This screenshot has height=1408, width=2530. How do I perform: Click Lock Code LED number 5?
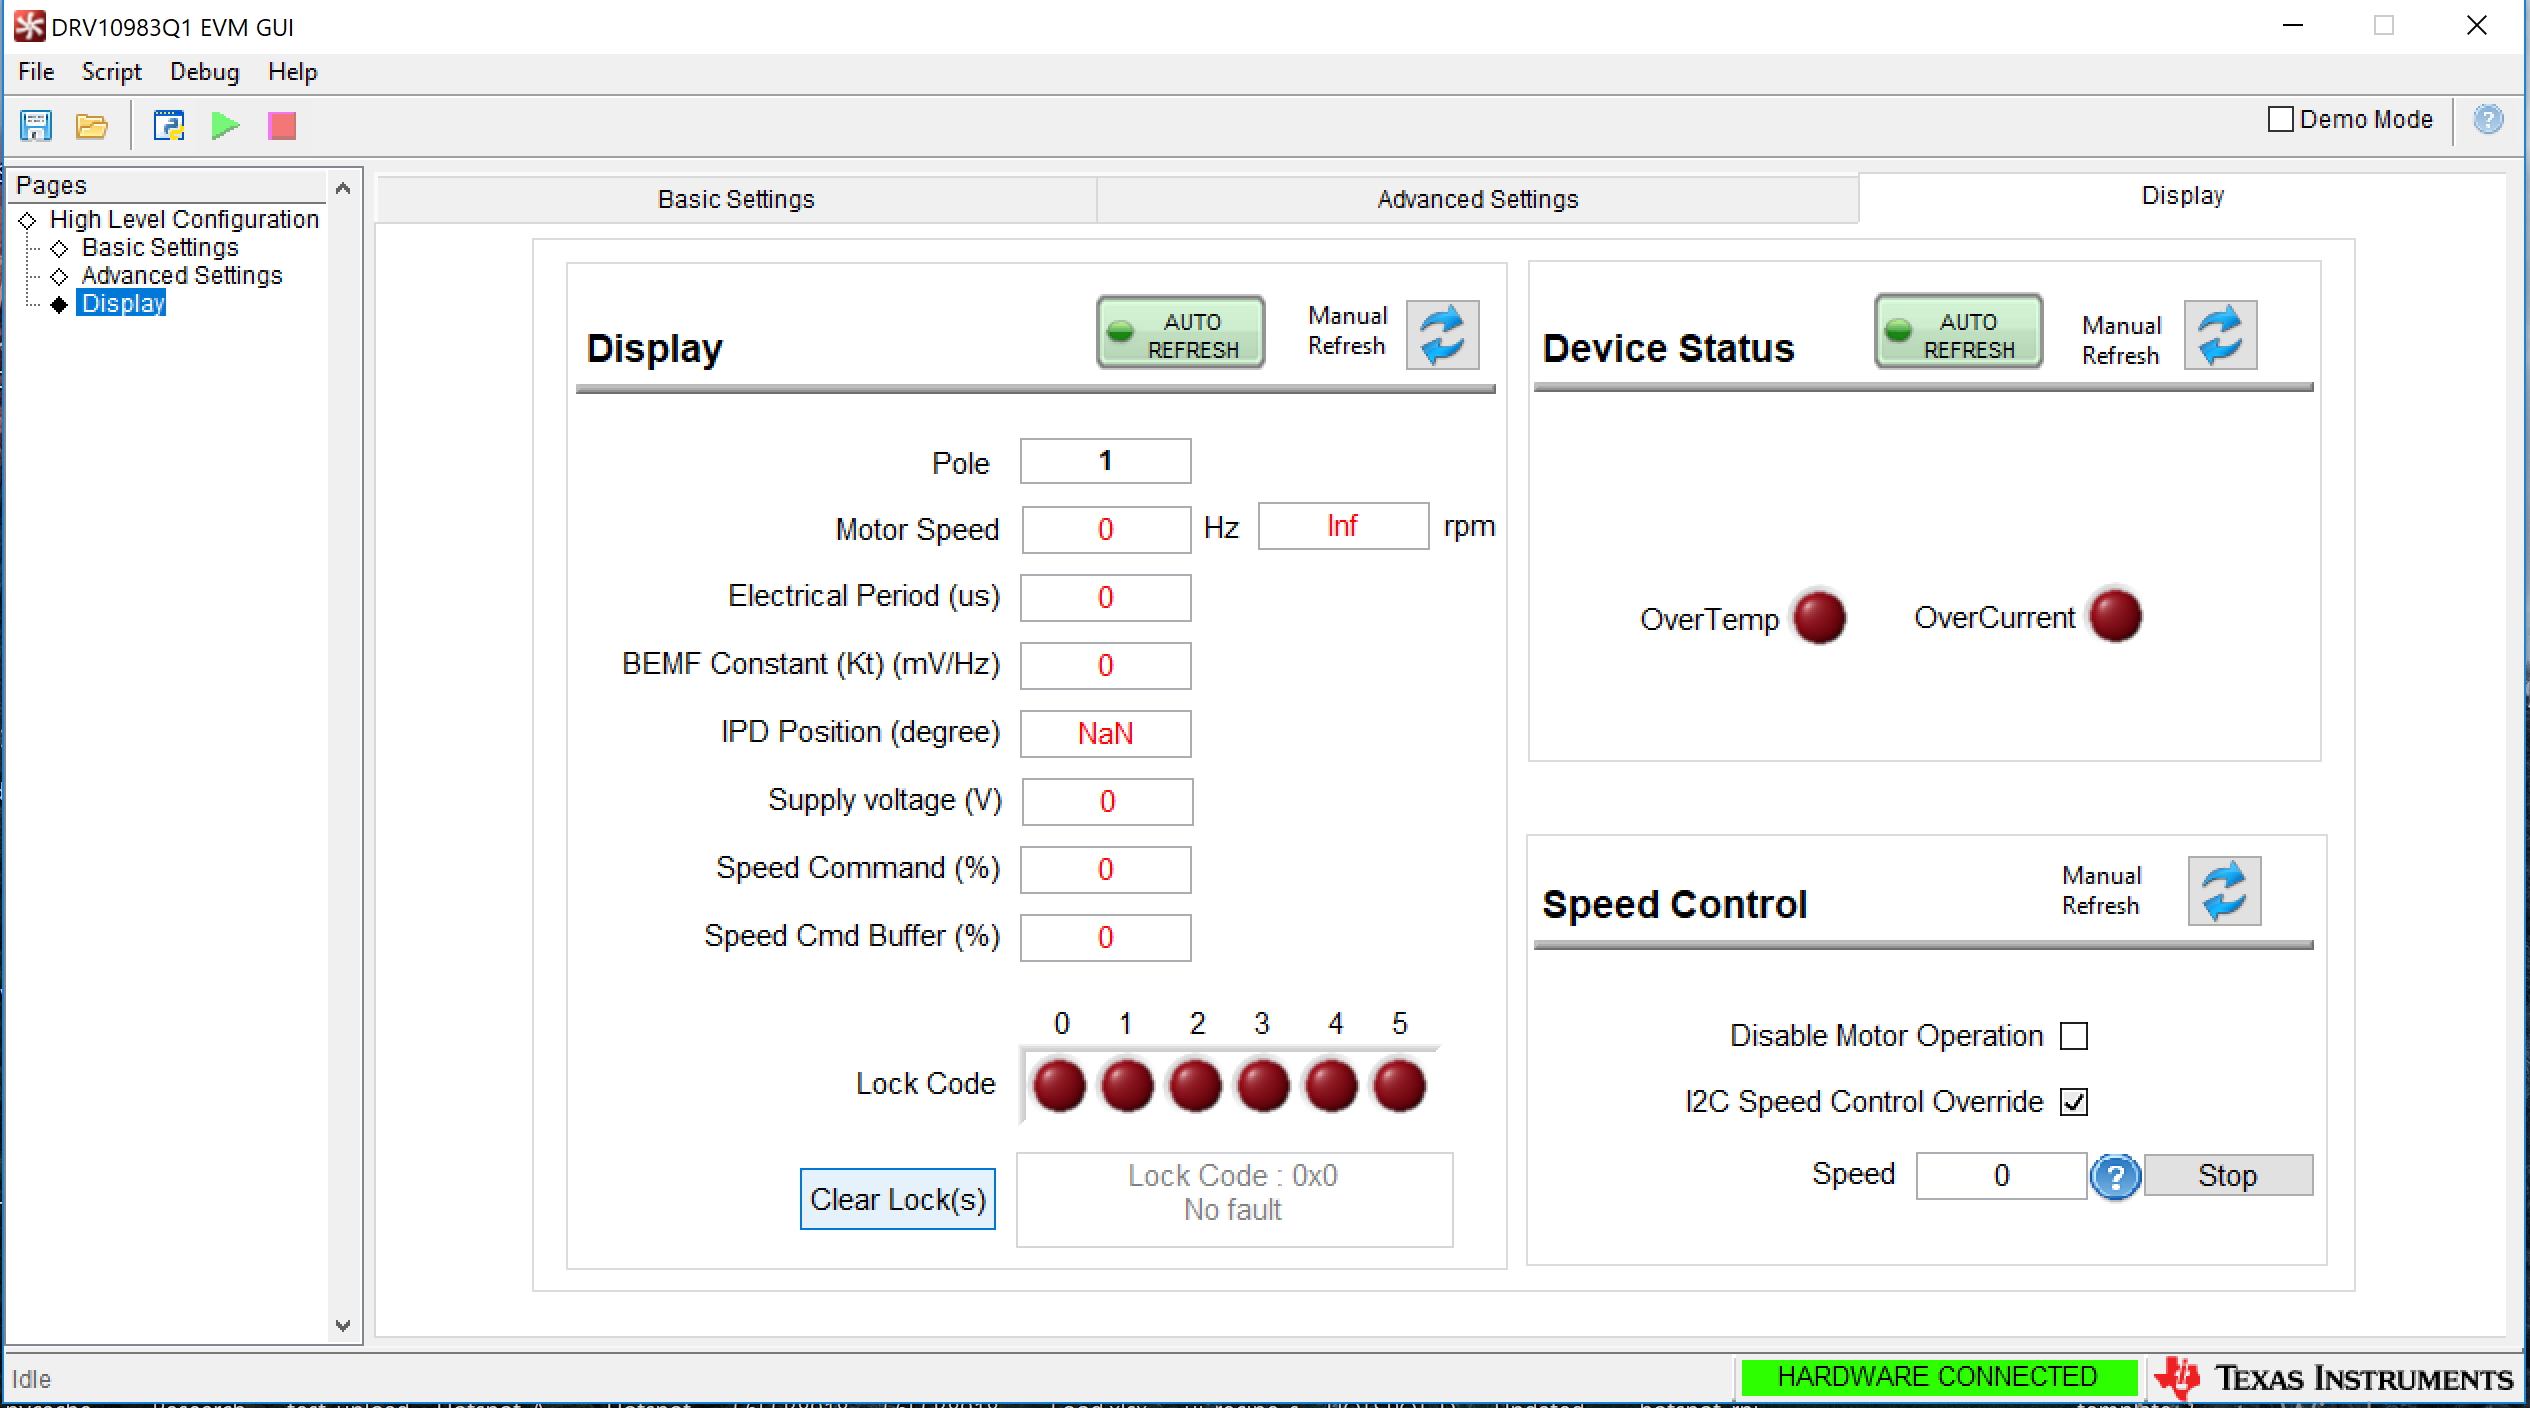(x=1399, y=1086)
